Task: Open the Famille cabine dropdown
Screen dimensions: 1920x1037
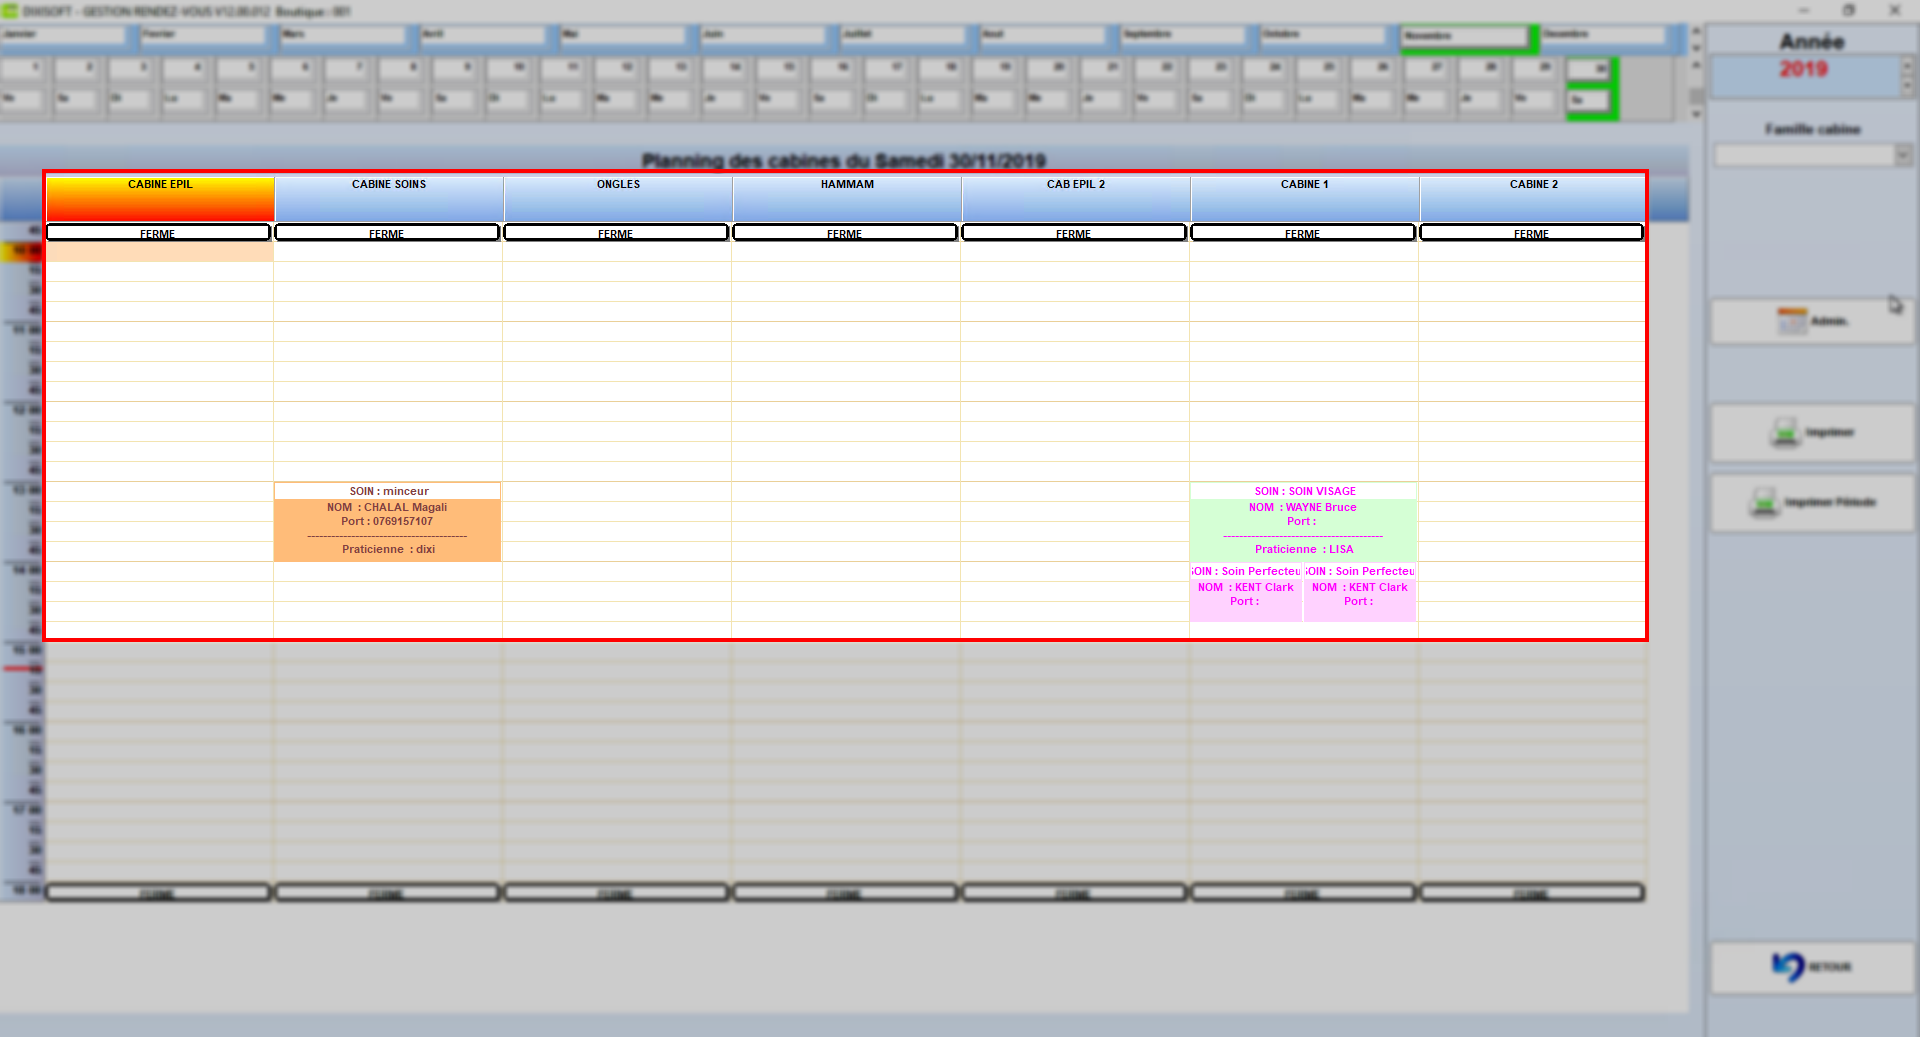Action: coord(1903,155)
